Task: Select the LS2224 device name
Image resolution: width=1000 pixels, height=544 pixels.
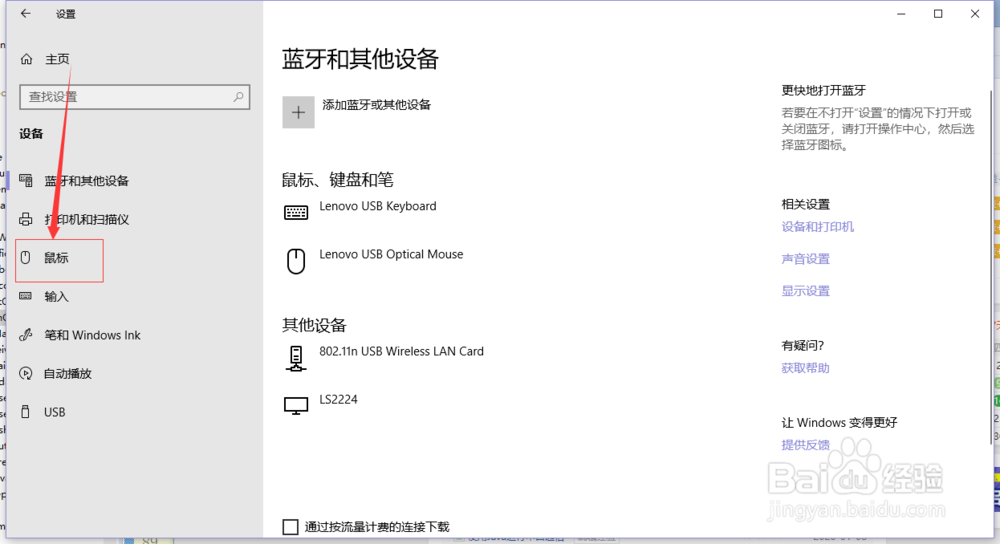Action: (338, 399)
